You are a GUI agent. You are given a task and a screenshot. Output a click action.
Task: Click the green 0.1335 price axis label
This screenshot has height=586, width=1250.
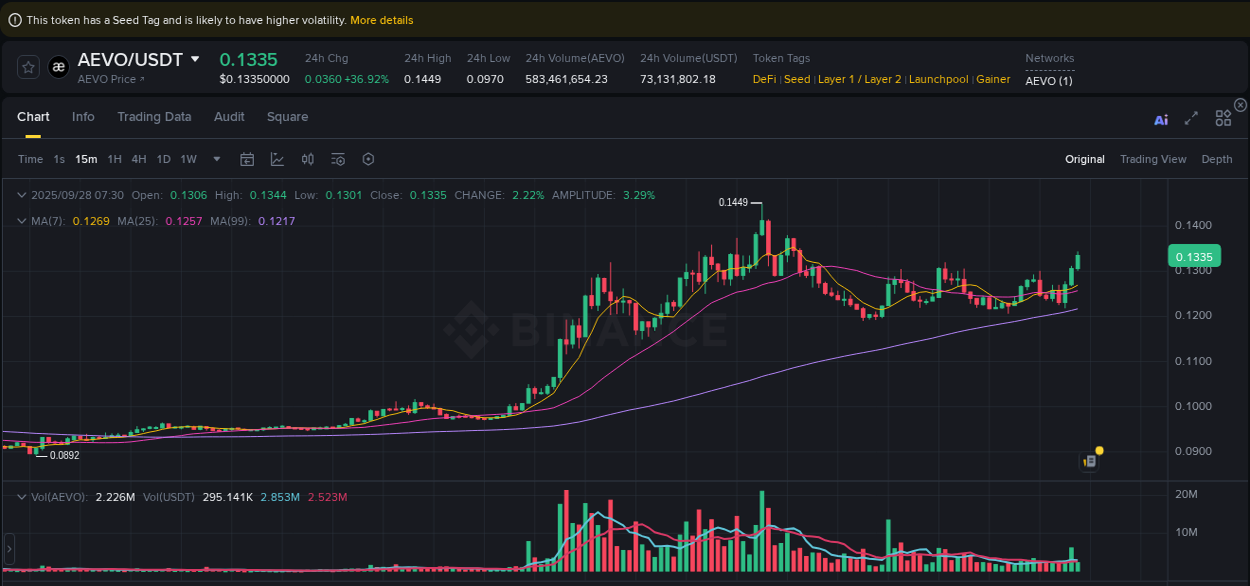[x=1194, y=256]
